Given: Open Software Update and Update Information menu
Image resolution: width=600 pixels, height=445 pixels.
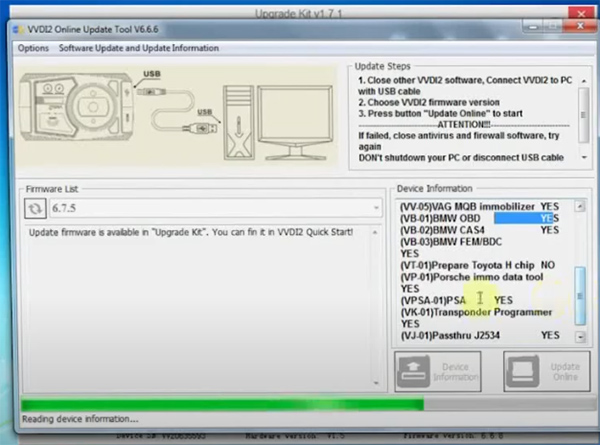Looking at the screenshot, I should [139, 48].
